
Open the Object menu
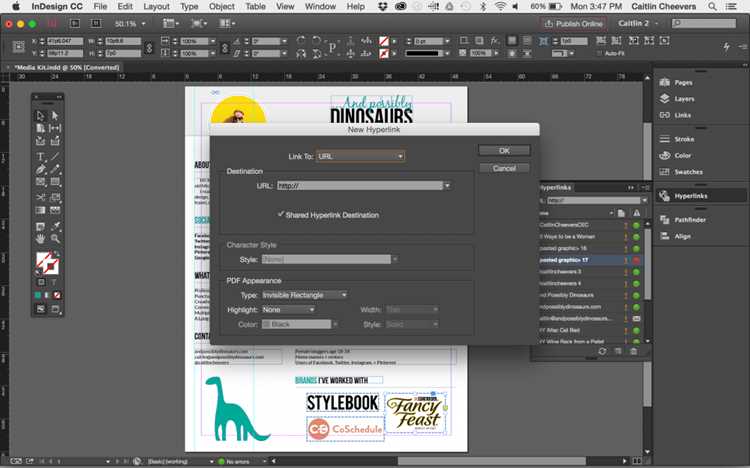coord(221,7)
